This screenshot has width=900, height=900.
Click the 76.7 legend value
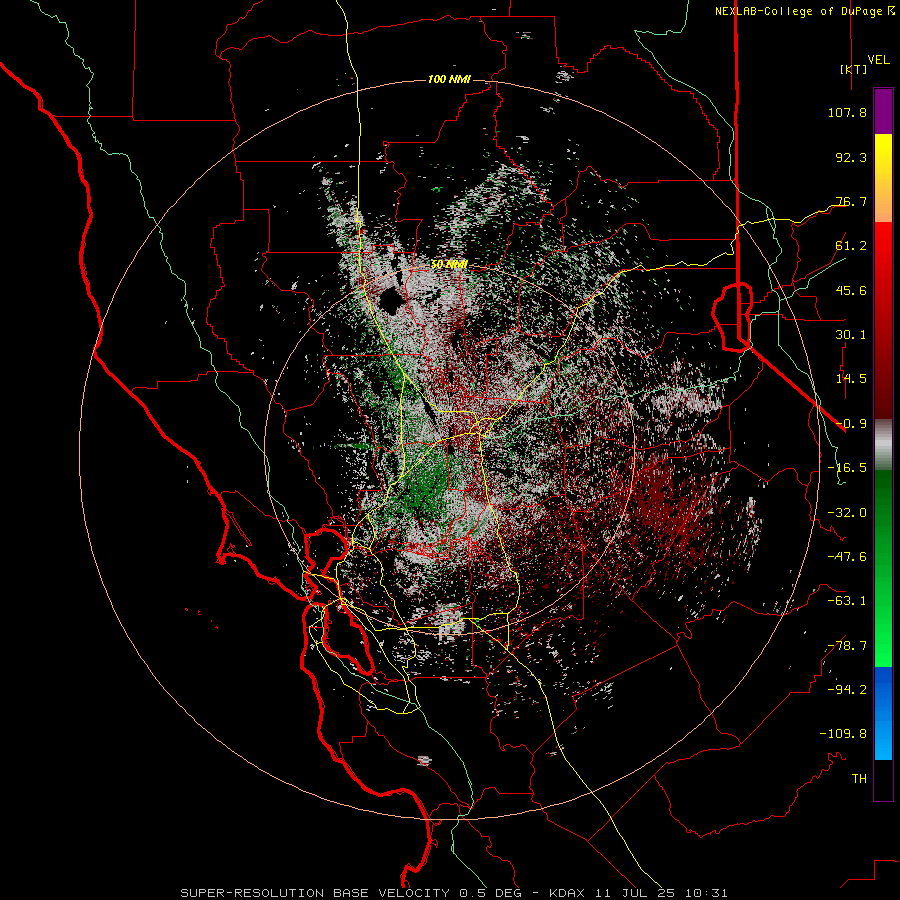click(851, 201)
